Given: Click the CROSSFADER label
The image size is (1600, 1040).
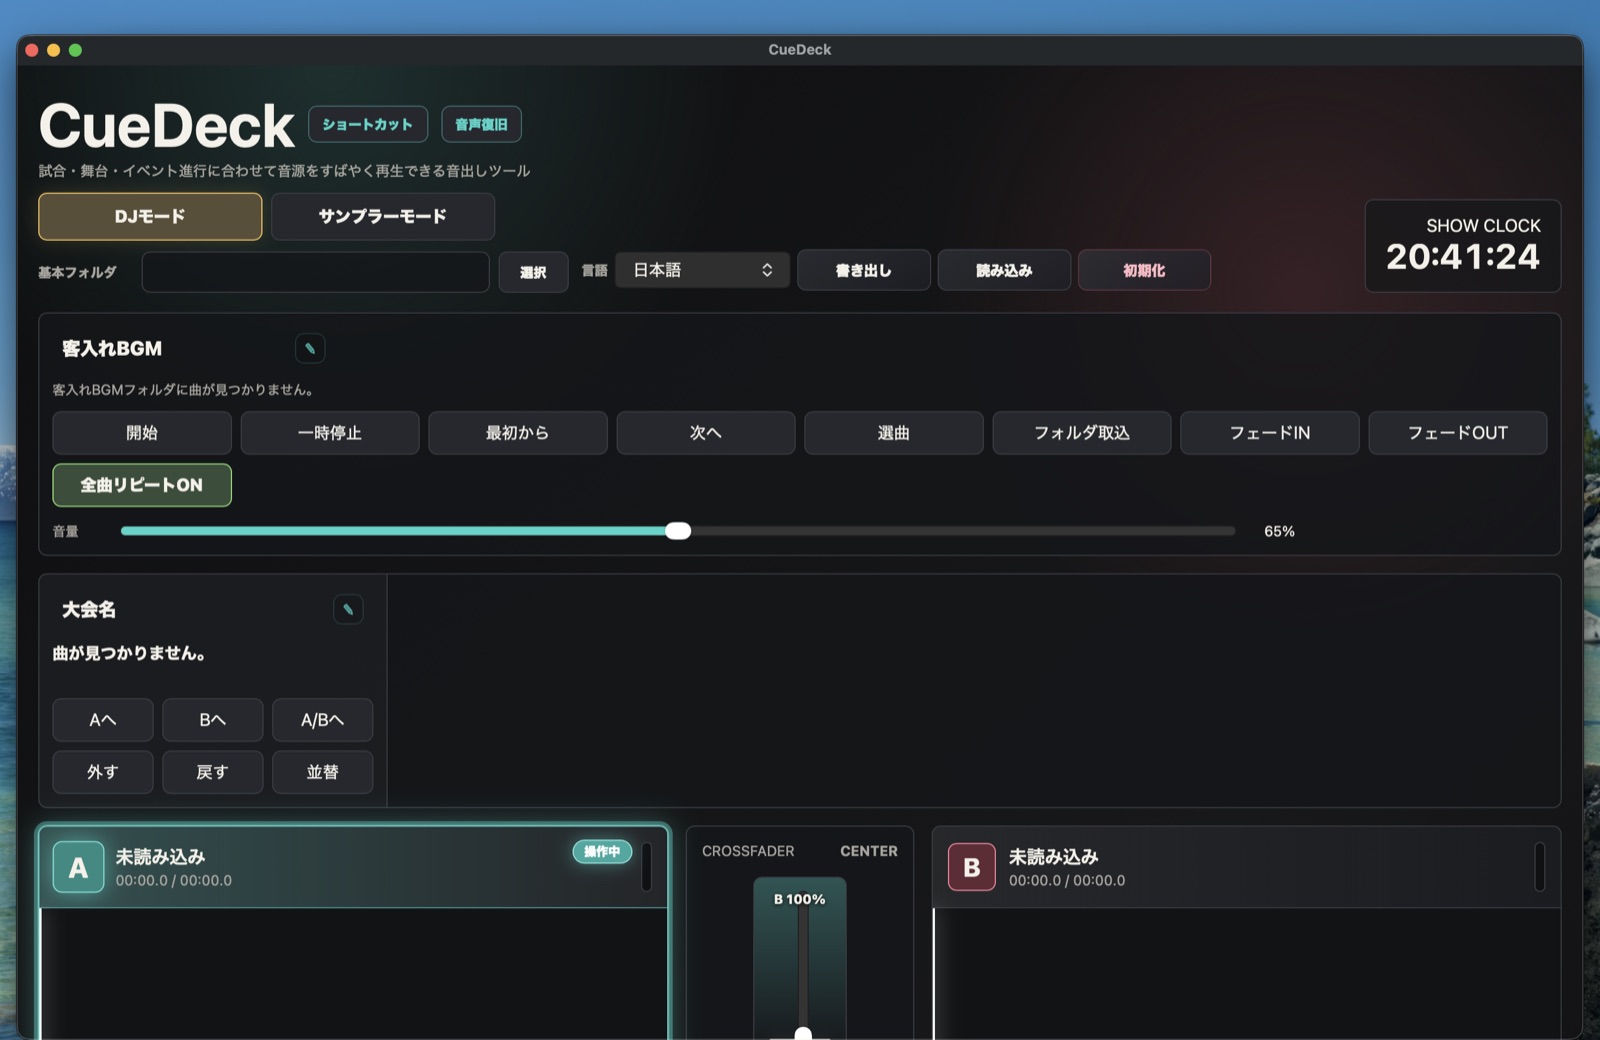Looking at the screenshot, I should [x=748, y=851].
